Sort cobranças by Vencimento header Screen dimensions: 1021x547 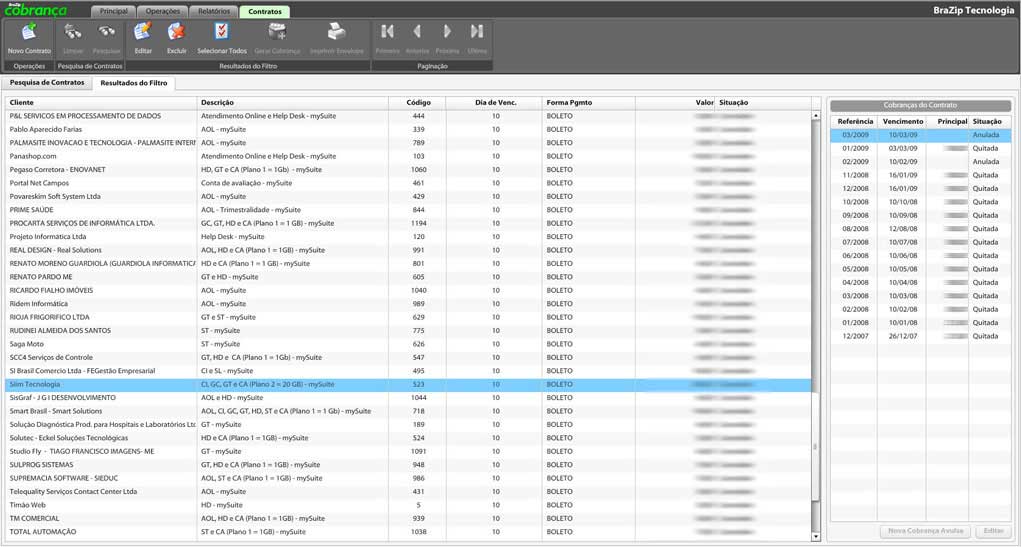coord(902,122)
